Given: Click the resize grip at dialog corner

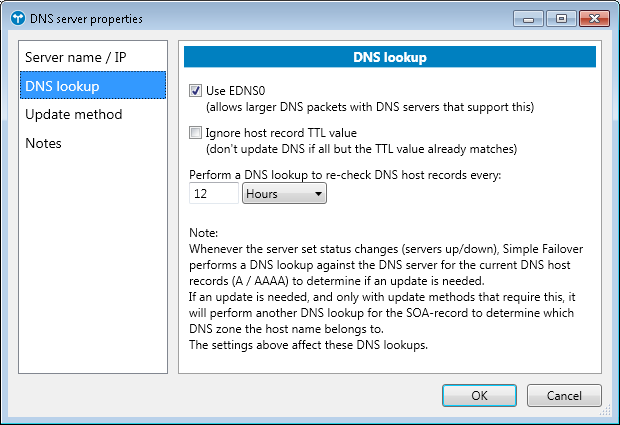Looking at the screenshot, I should 607,412.
